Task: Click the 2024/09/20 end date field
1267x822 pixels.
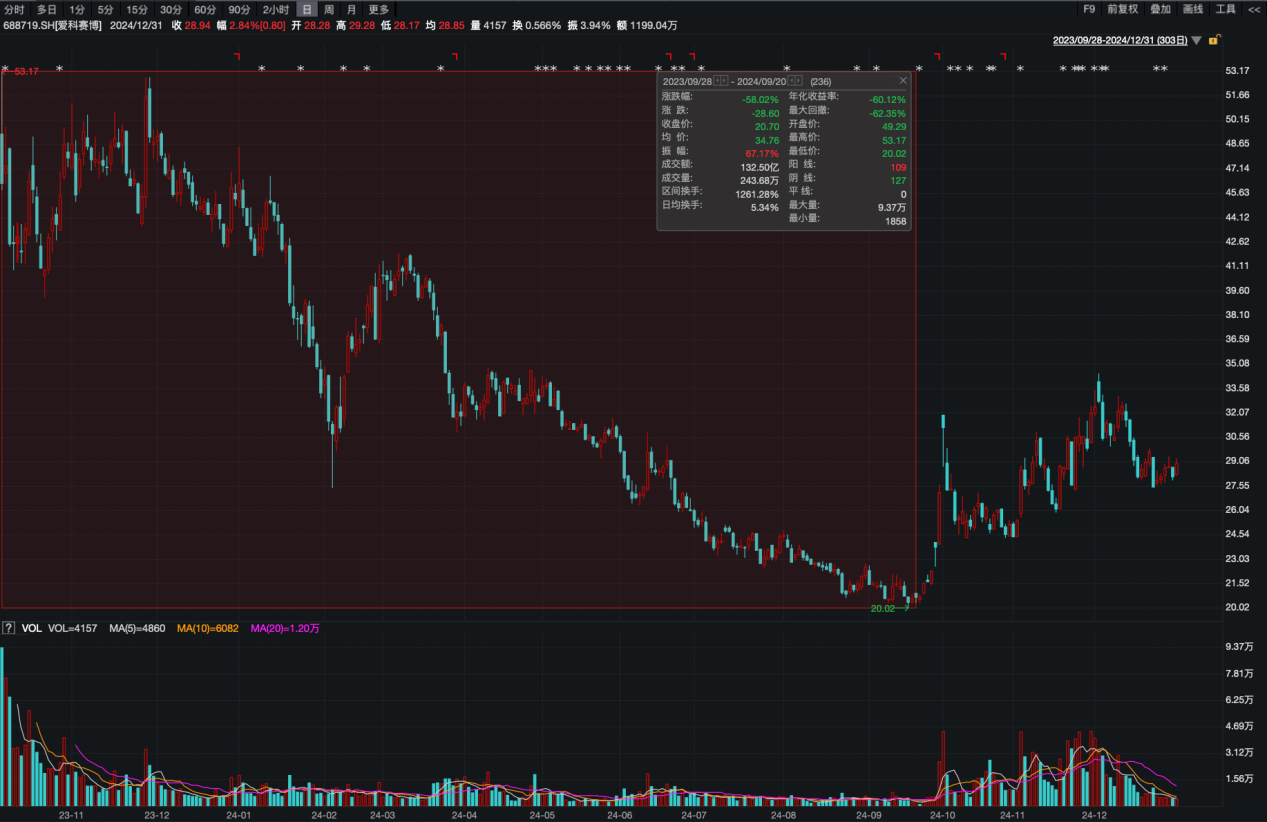Action: pyautogui.click(x=762, y=81)
